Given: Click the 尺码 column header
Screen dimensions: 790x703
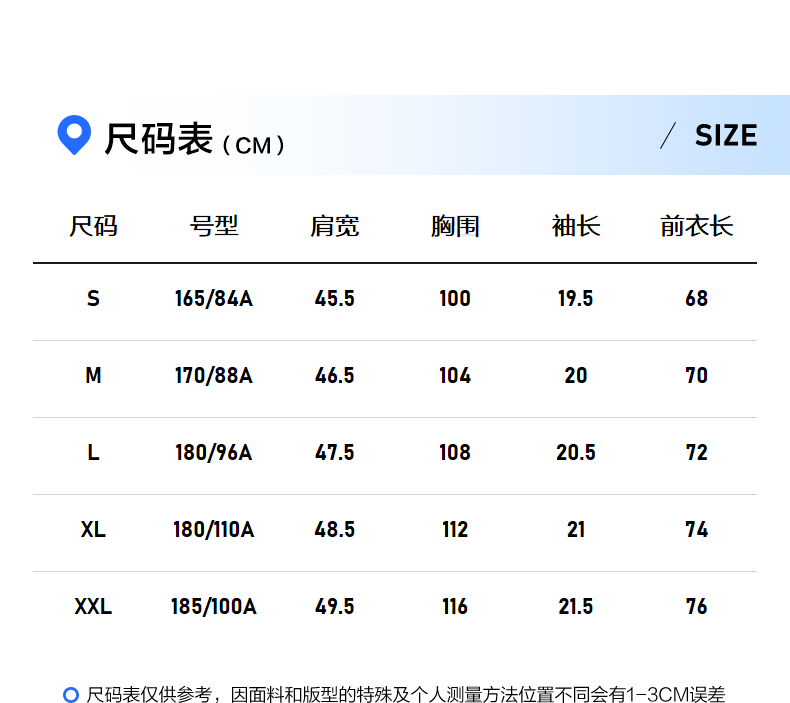Looking at the screenshot, I should (x=93, y=226).
